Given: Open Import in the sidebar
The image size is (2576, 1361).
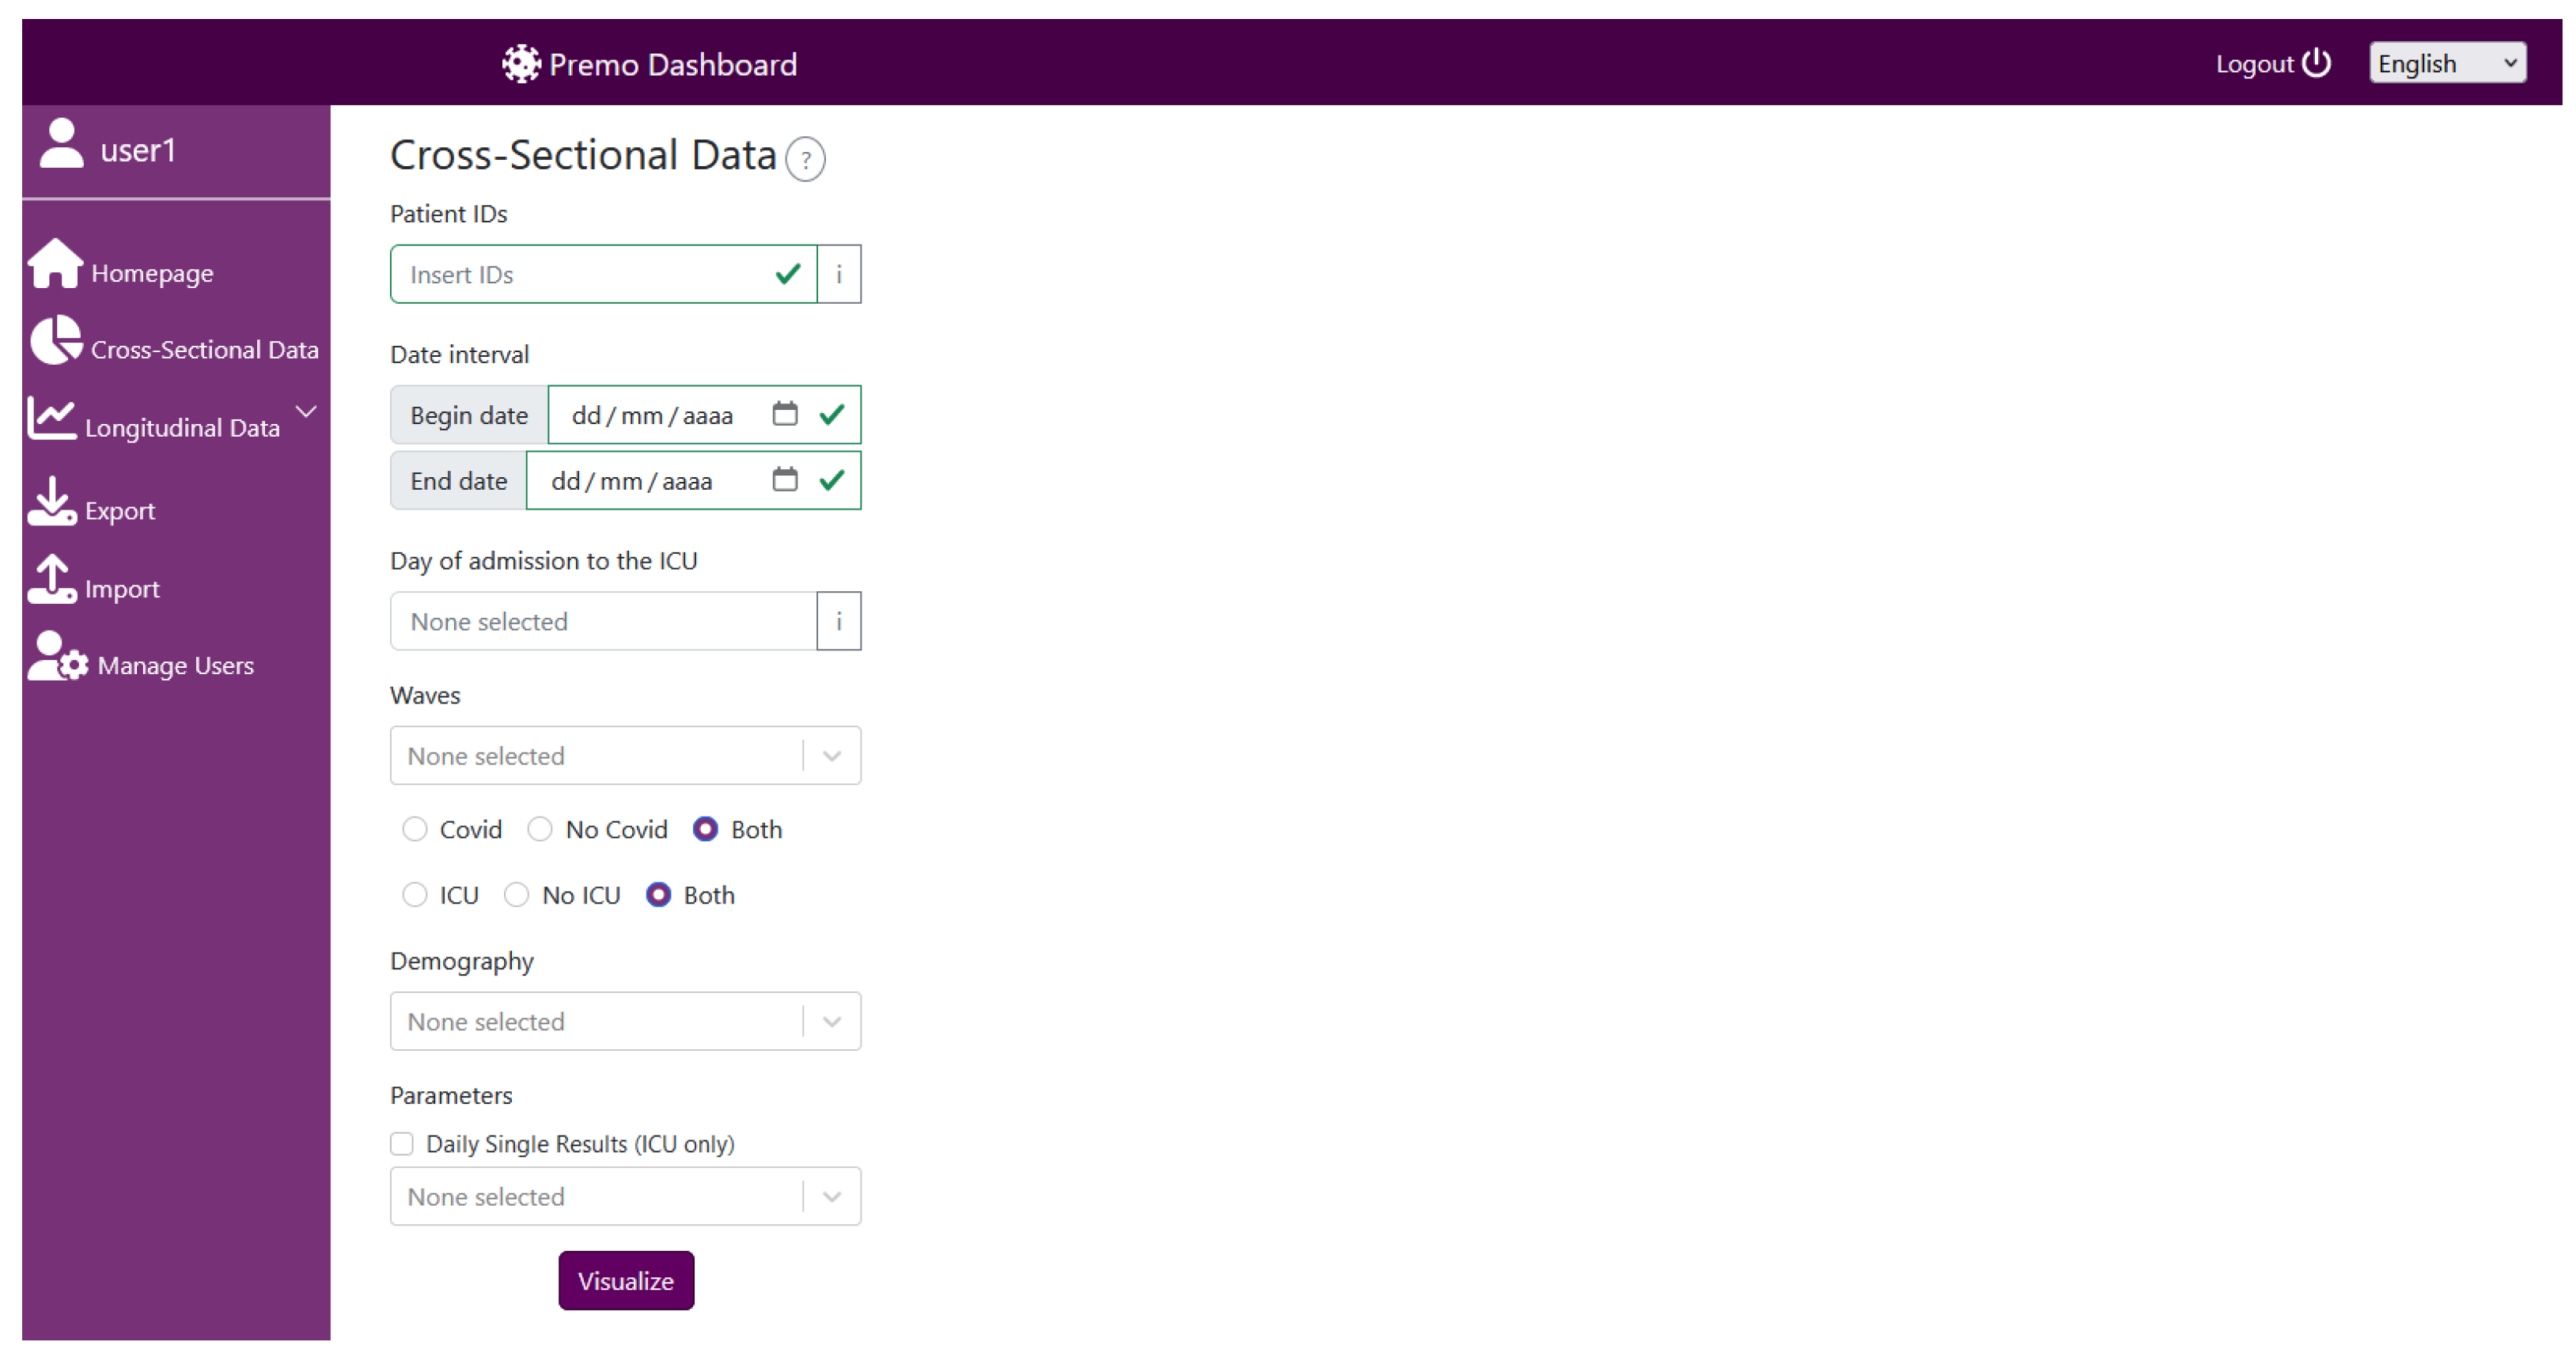Looking at the screenshot, I should click(120, 588).
